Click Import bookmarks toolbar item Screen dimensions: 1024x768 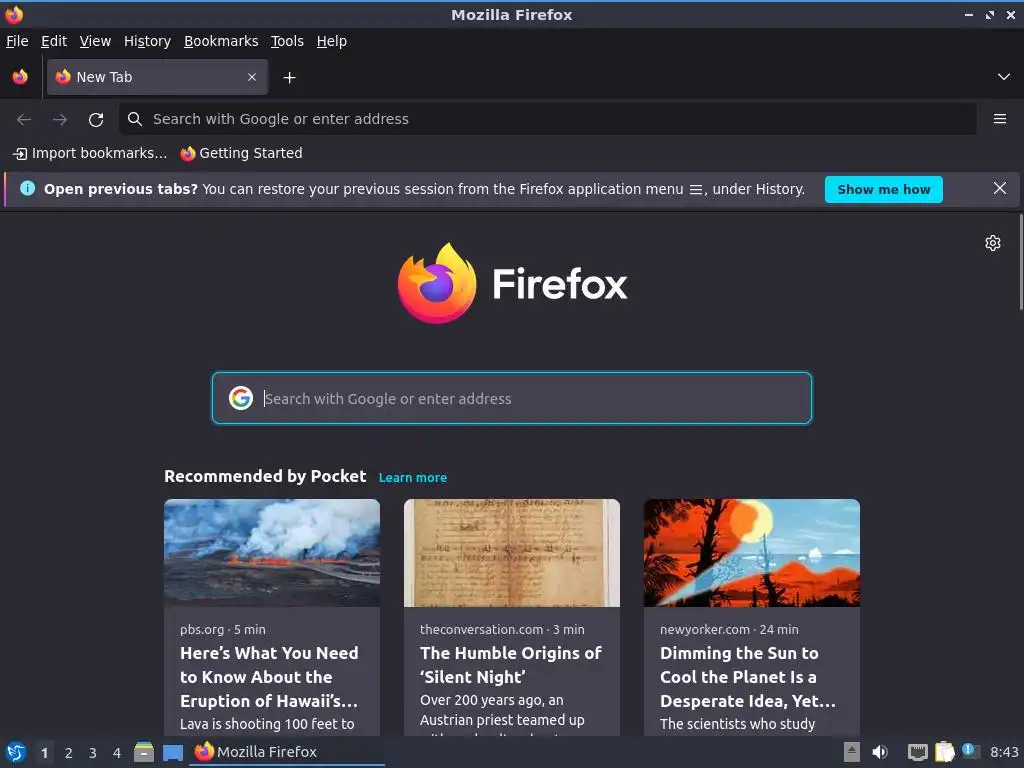coord(90,153)
